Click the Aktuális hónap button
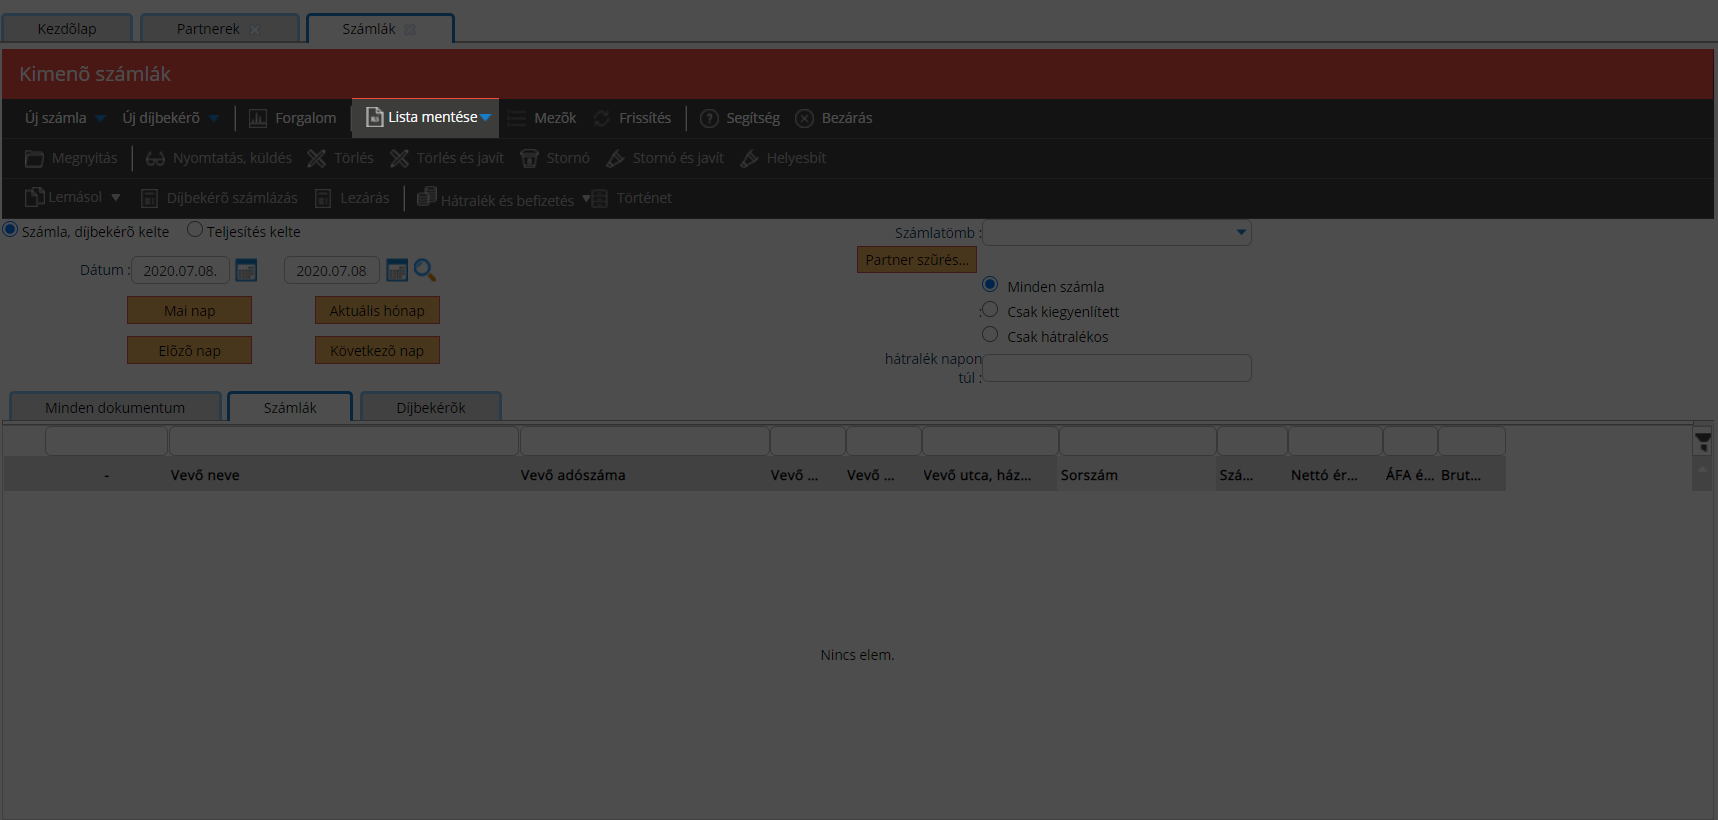1718x820 pixels. [377, 311]
